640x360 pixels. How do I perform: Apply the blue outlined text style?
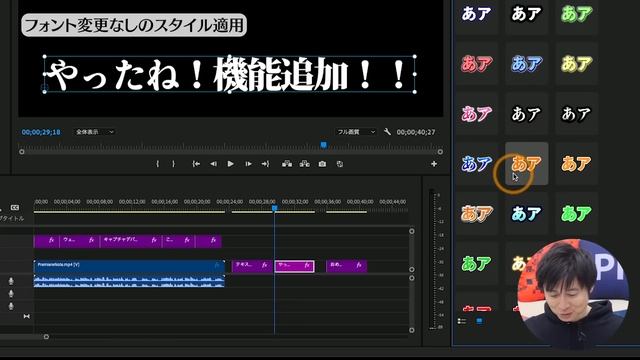(x=527, y=64)
